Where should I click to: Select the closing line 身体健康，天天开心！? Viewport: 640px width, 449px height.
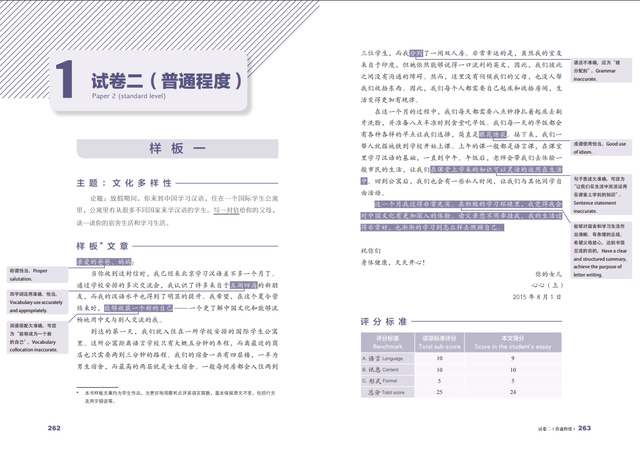[x=393, y=262]
